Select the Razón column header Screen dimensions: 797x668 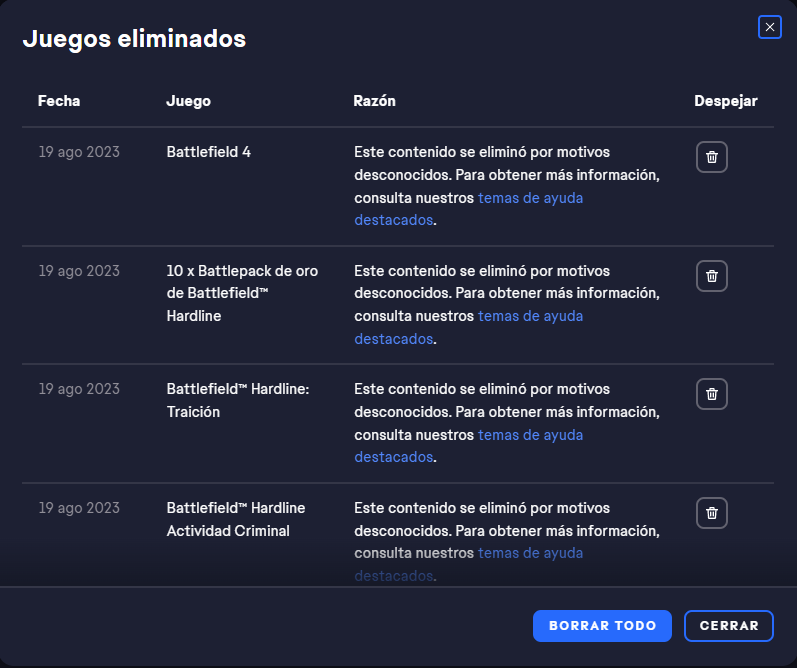(375, 101)
